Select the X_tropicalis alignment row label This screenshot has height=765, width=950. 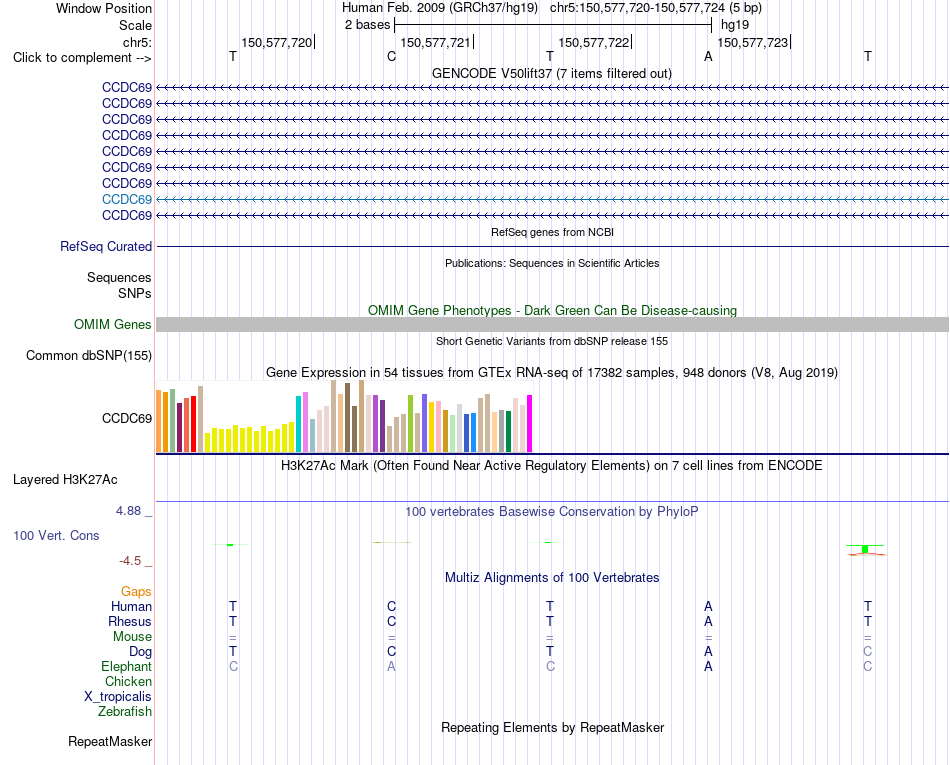[x=118, y=697]
